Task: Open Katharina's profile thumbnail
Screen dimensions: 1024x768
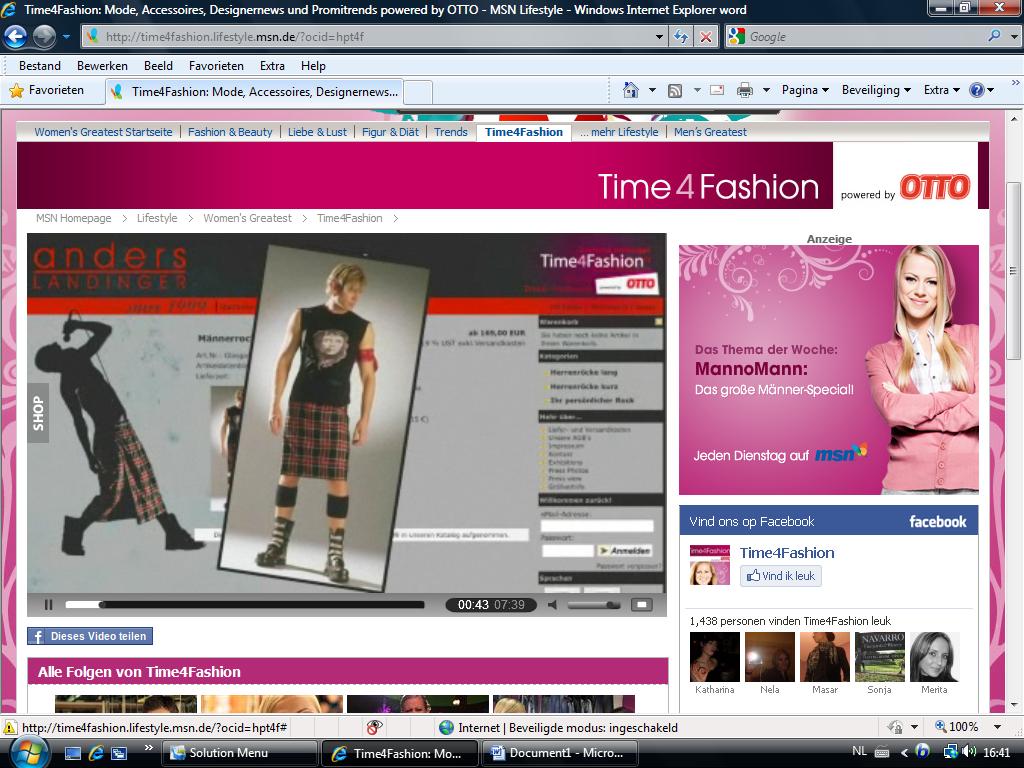Action: tap(714, 657)
